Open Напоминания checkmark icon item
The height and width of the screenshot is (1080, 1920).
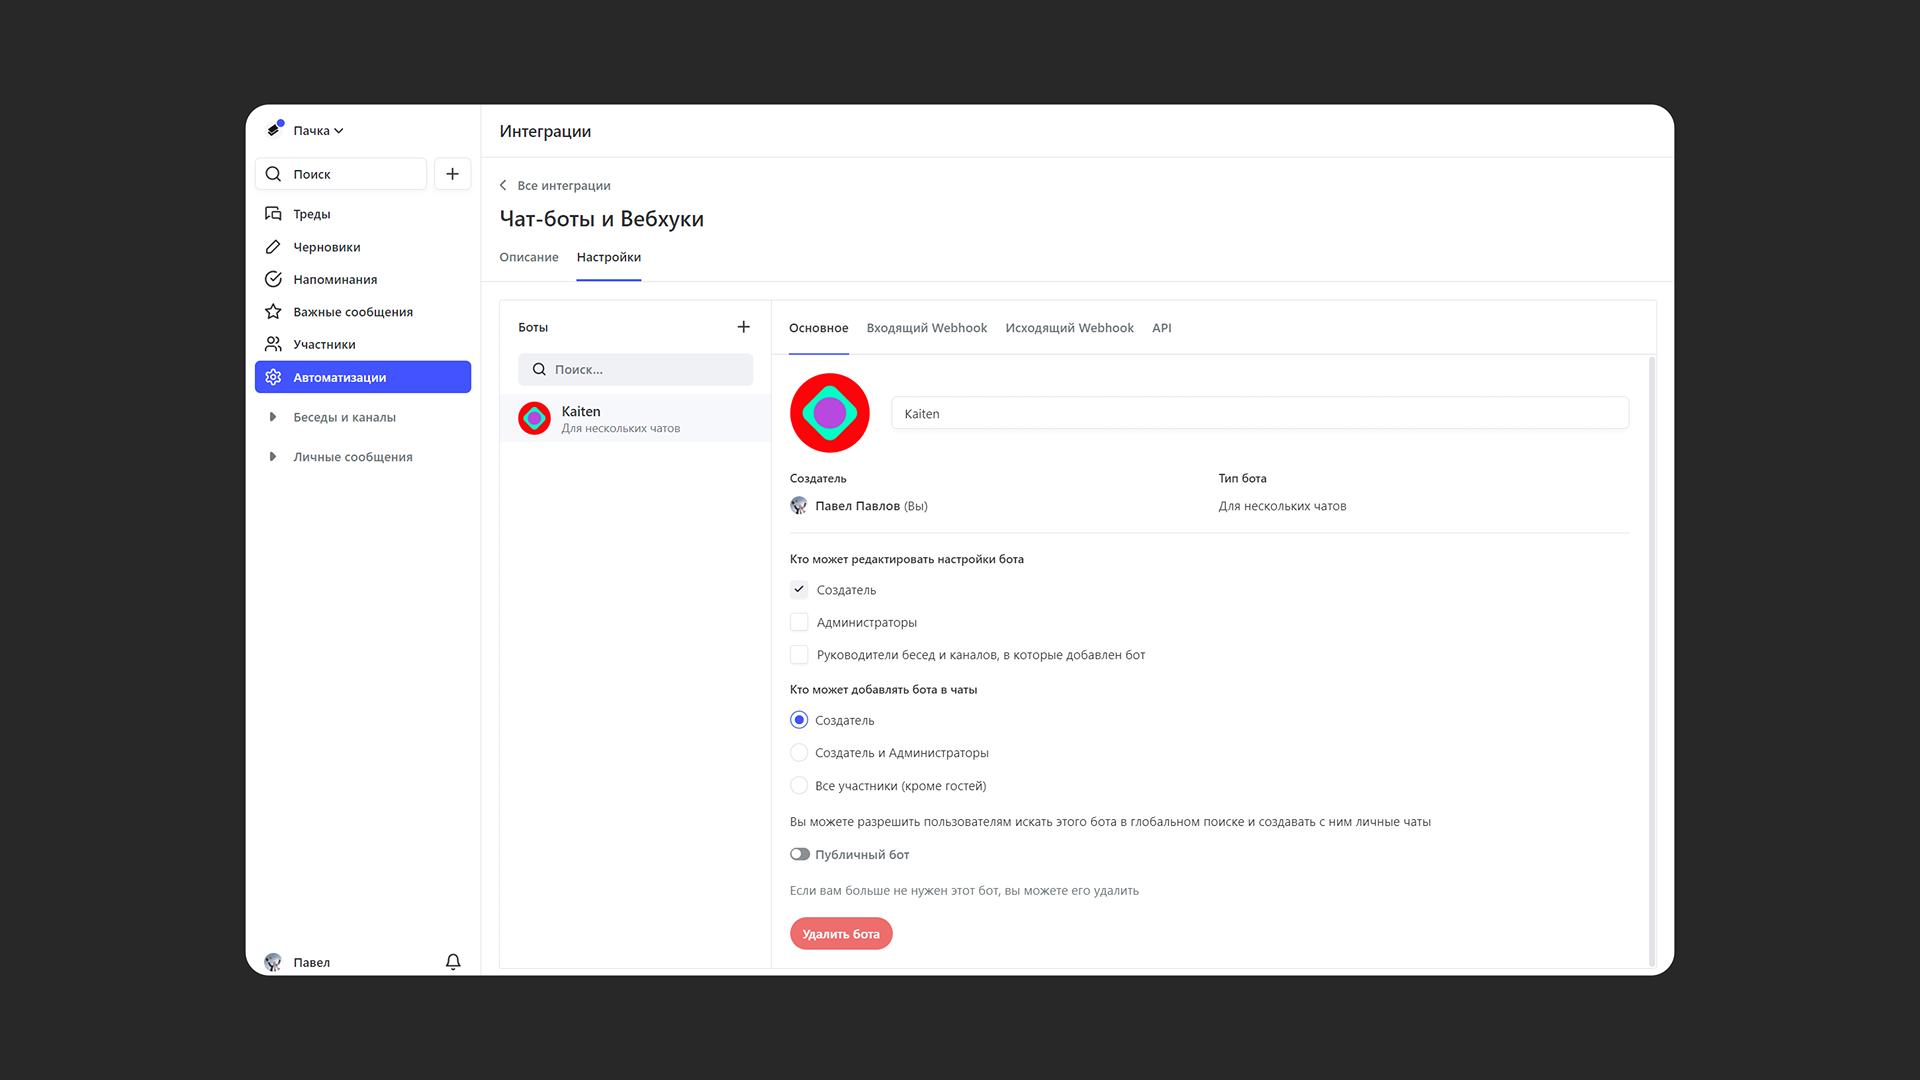[x=334, y=279]
